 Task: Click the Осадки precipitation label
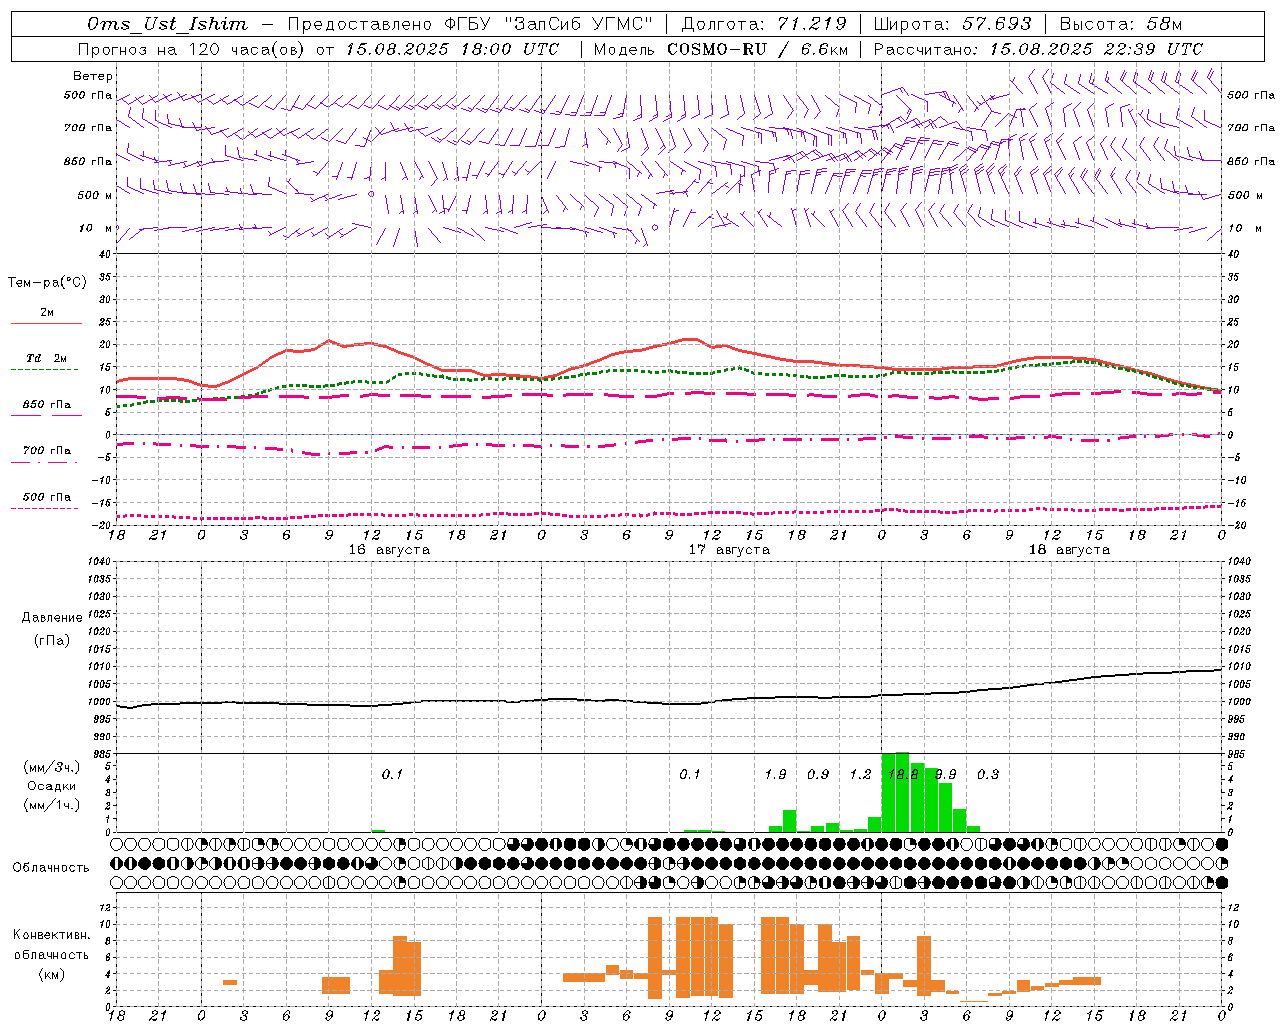pyautogui.click(x=52, y=786)
